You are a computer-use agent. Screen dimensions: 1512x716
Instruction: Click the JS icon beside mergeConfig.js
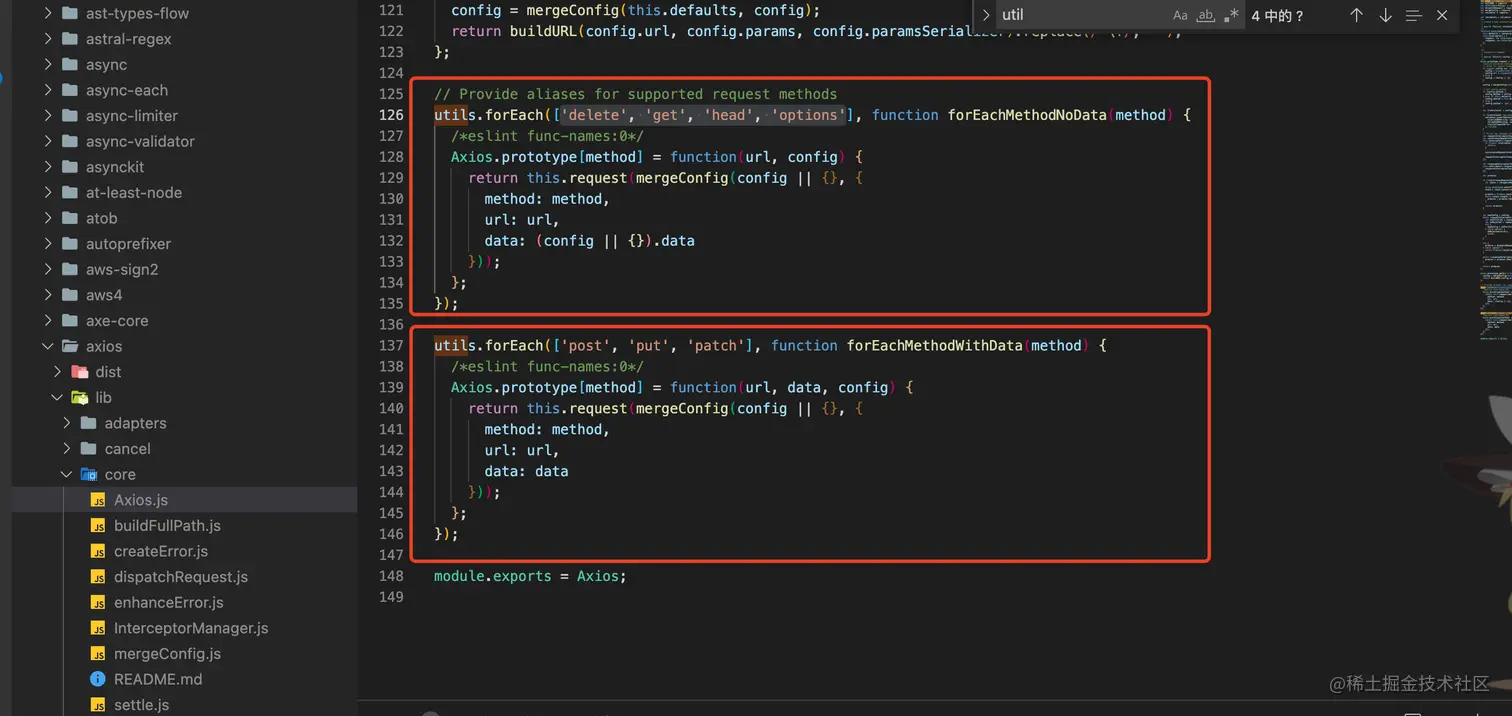[x=98, y=654]
